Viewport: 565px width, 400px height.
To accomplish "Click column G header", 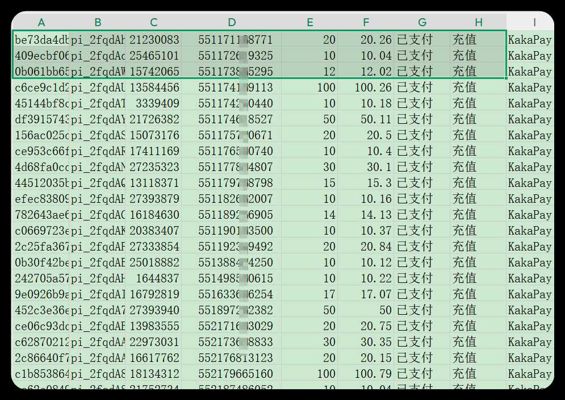I will pyautogui.click(x=422, y=22).
